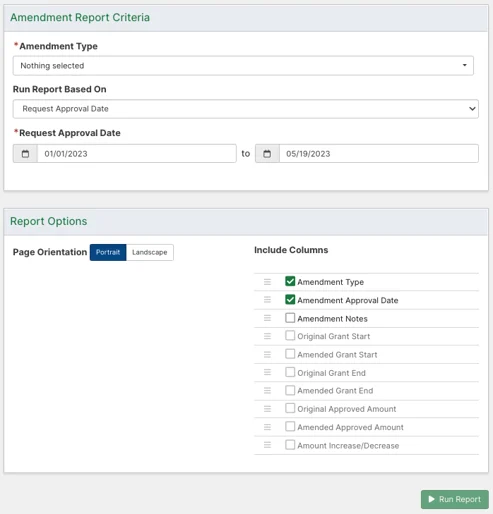The height and width of the screenshot is (514, 493).
Task: Enable the Amendment Notes column checkbox
Action: [290, 318]
